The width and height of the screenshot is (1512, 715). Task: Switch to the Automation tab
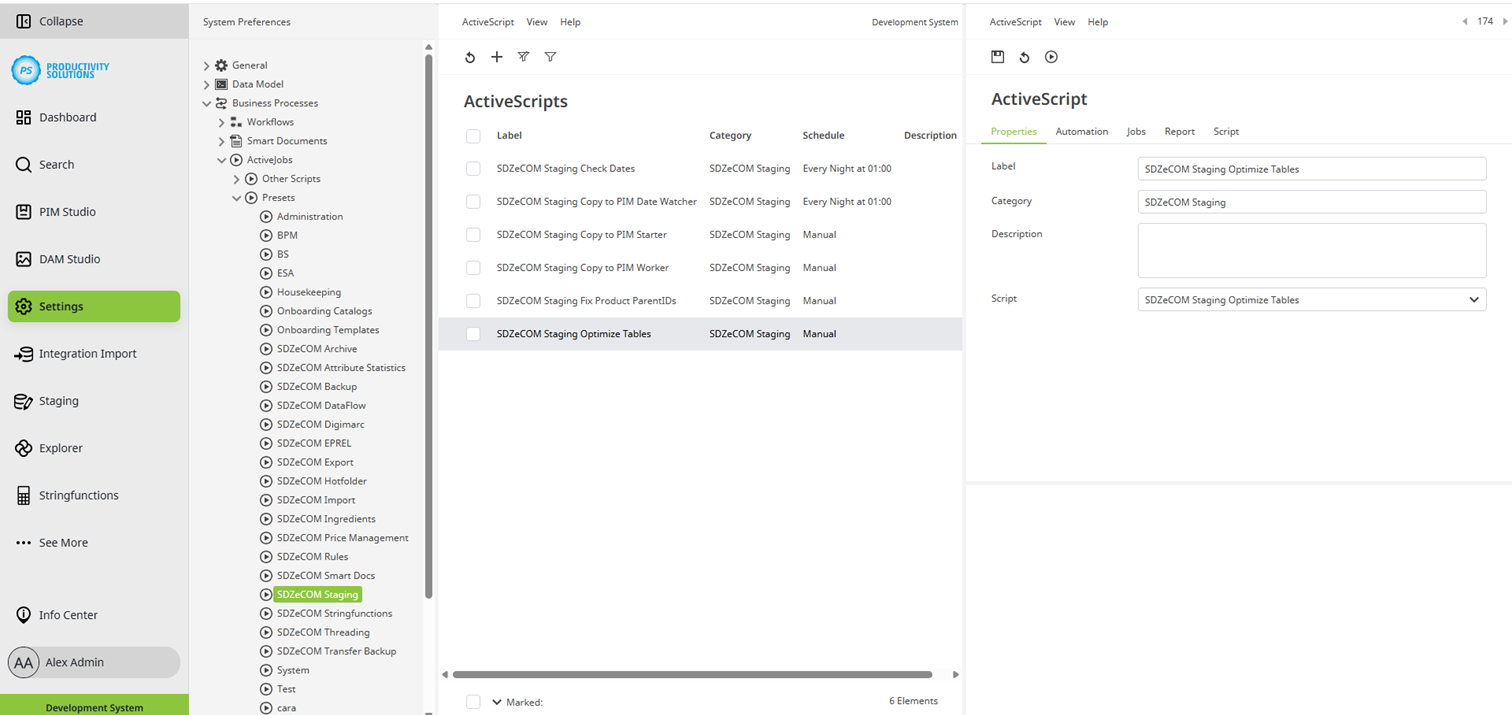point(1081,131)
